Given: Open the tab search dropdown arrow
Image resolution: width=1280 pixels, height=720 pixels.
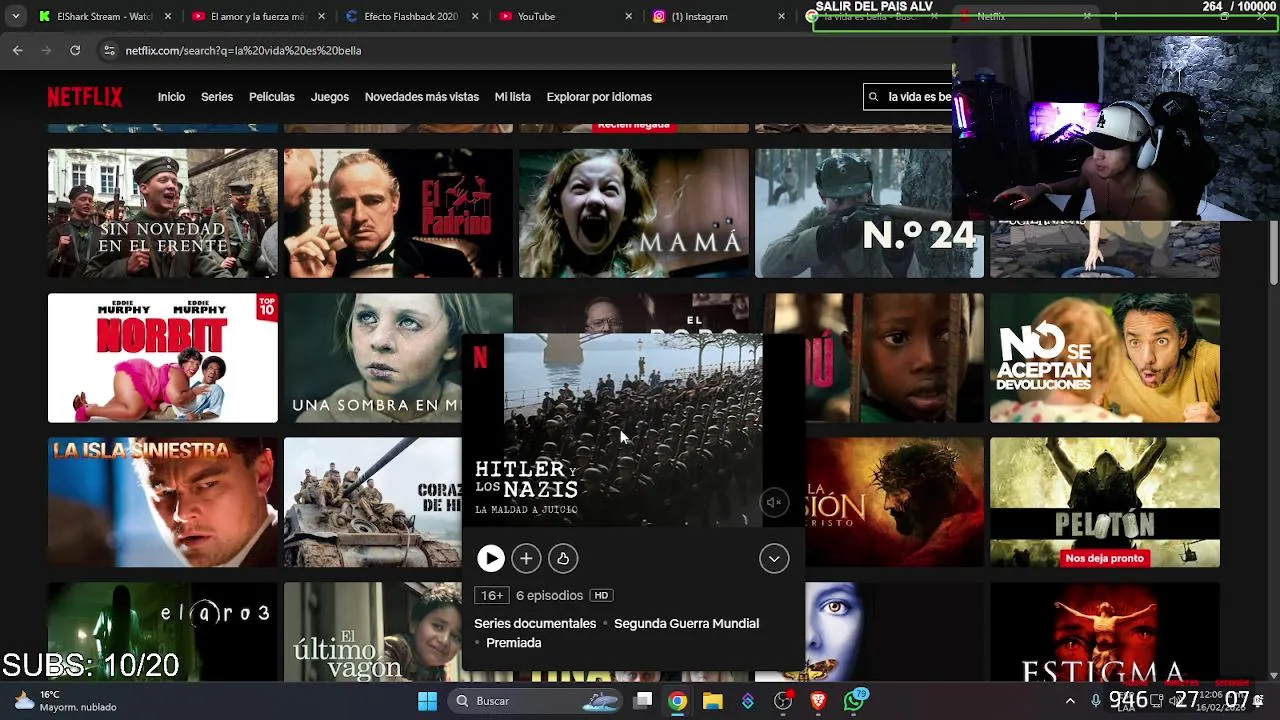Looking at the screenshot, I should click(15, 16).
